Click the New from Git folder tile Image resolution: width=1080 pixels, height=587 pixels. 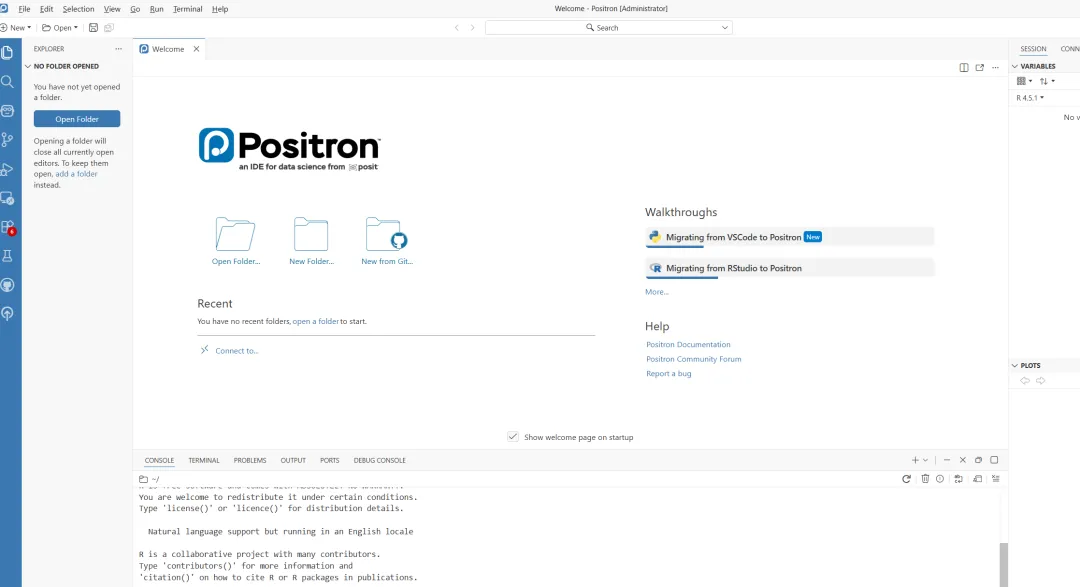pos(387,241)
